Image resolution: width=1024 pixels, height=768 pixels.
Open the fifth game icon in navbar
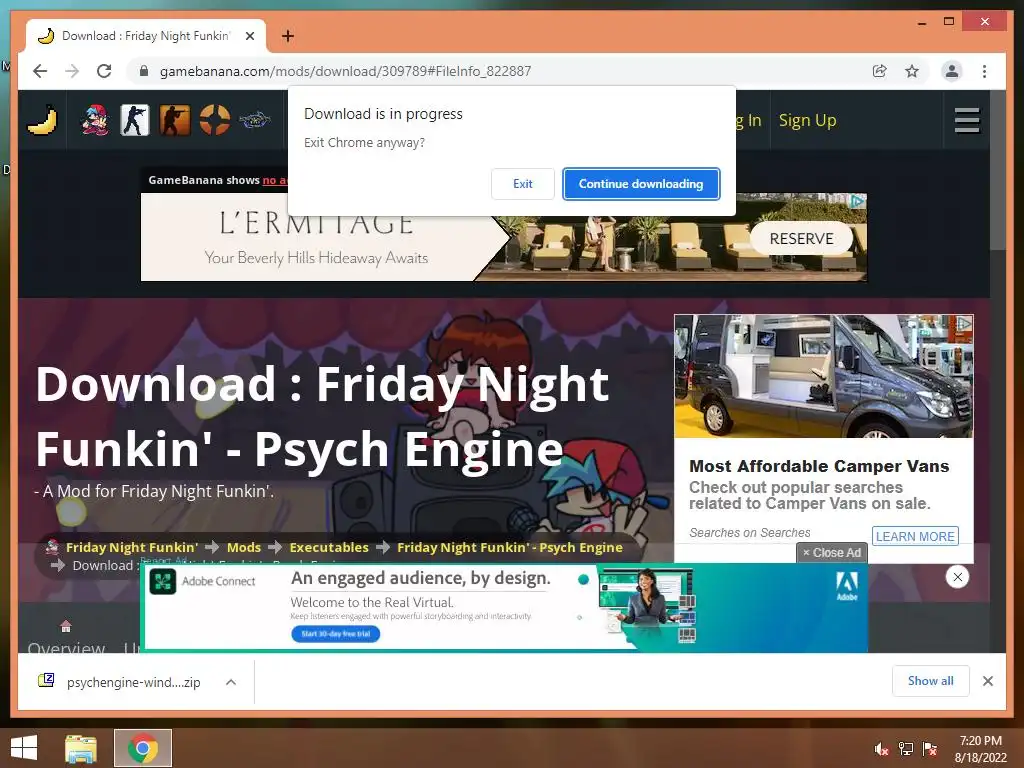[255, 120]
